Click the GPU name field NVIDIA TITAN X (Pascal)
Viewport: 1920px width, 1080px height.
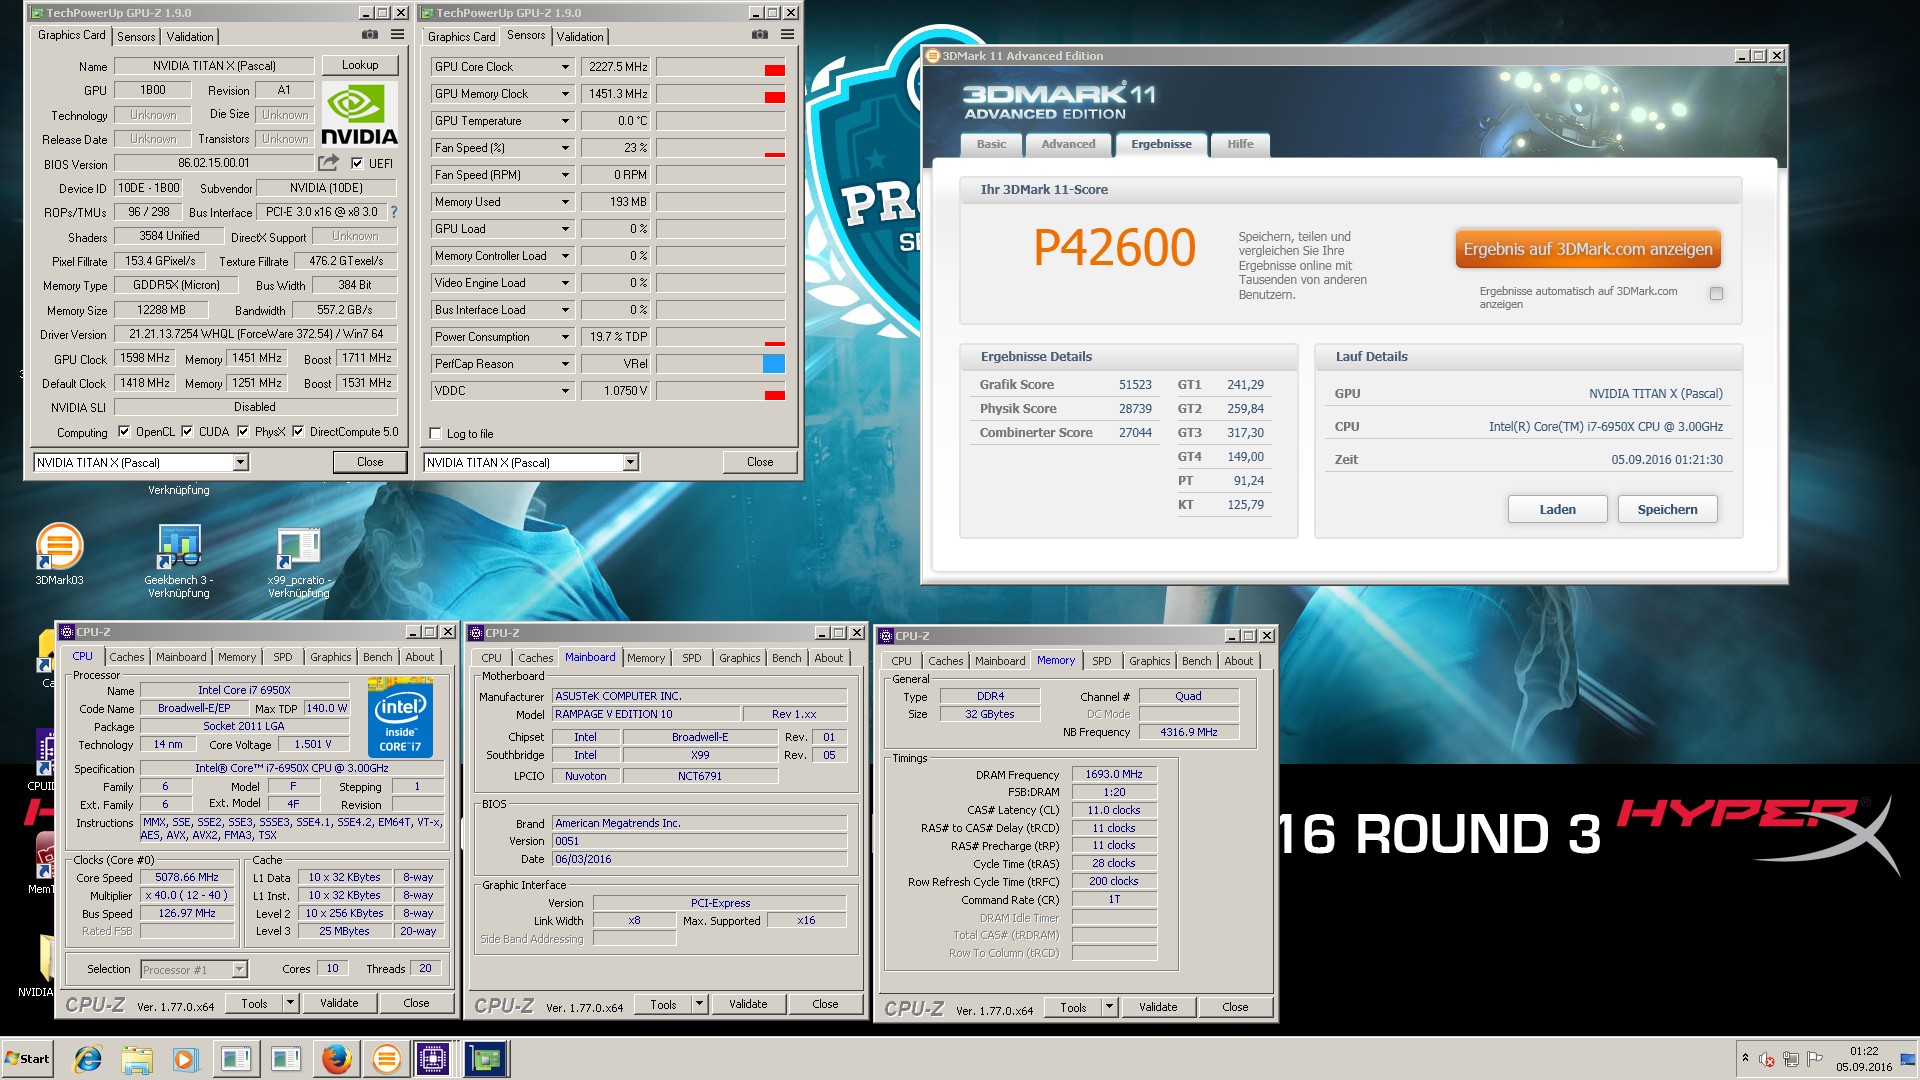[214, 66]
